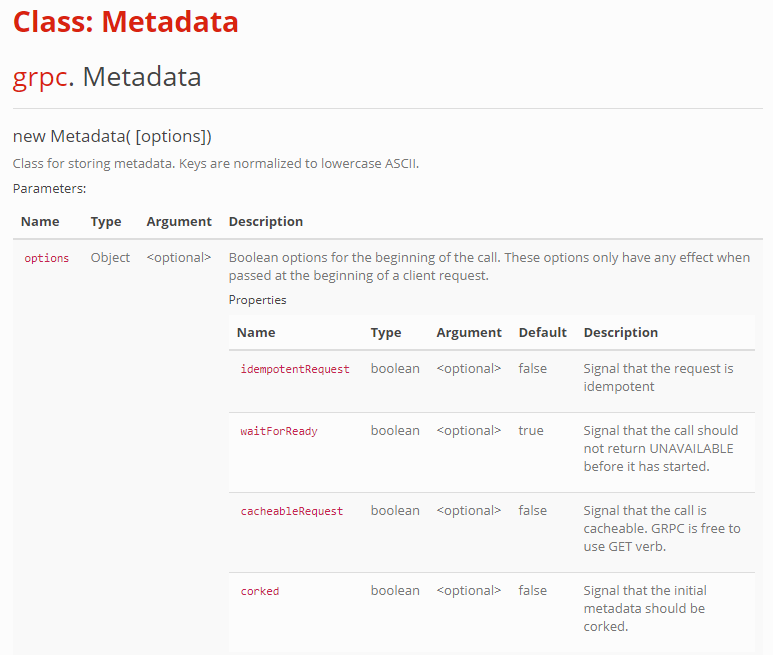This screenshot has width=773, height=655.
Task: Click the corked property name
Action: tap(260, 591)
